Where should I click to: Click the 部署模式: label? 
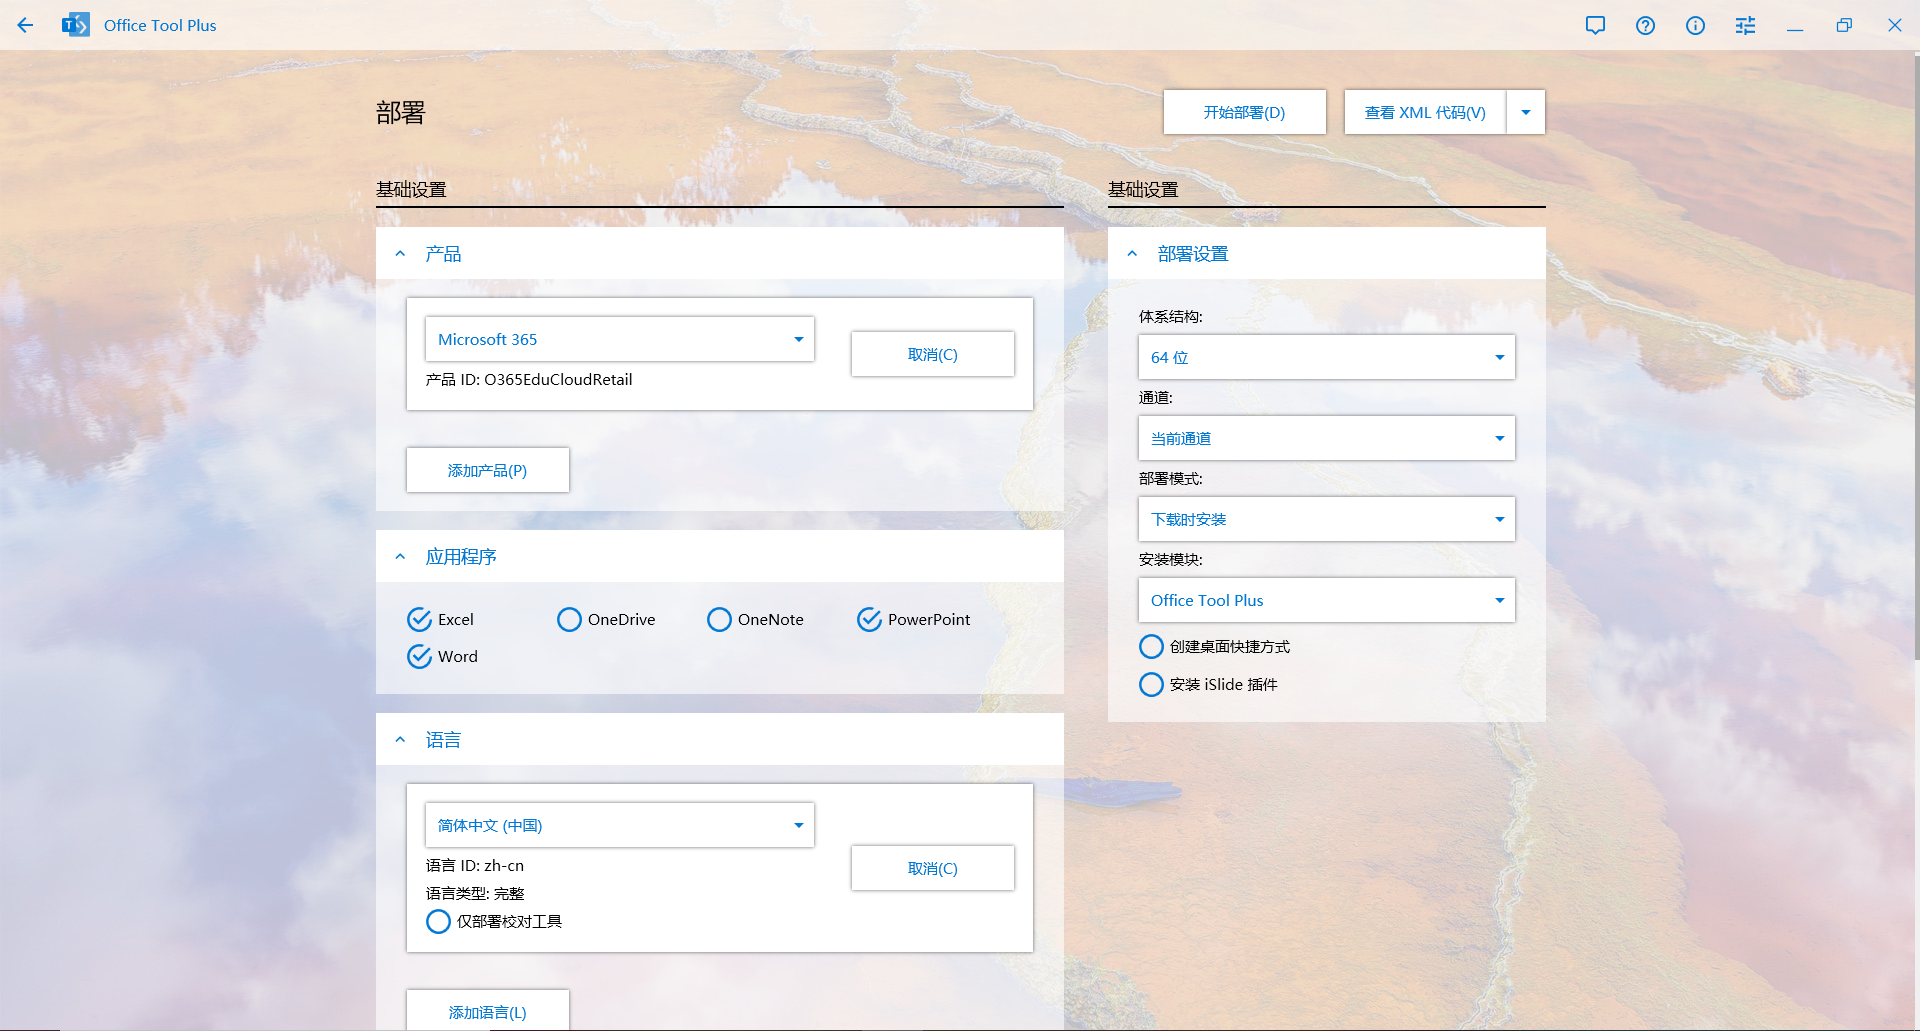coord(1170,479)
